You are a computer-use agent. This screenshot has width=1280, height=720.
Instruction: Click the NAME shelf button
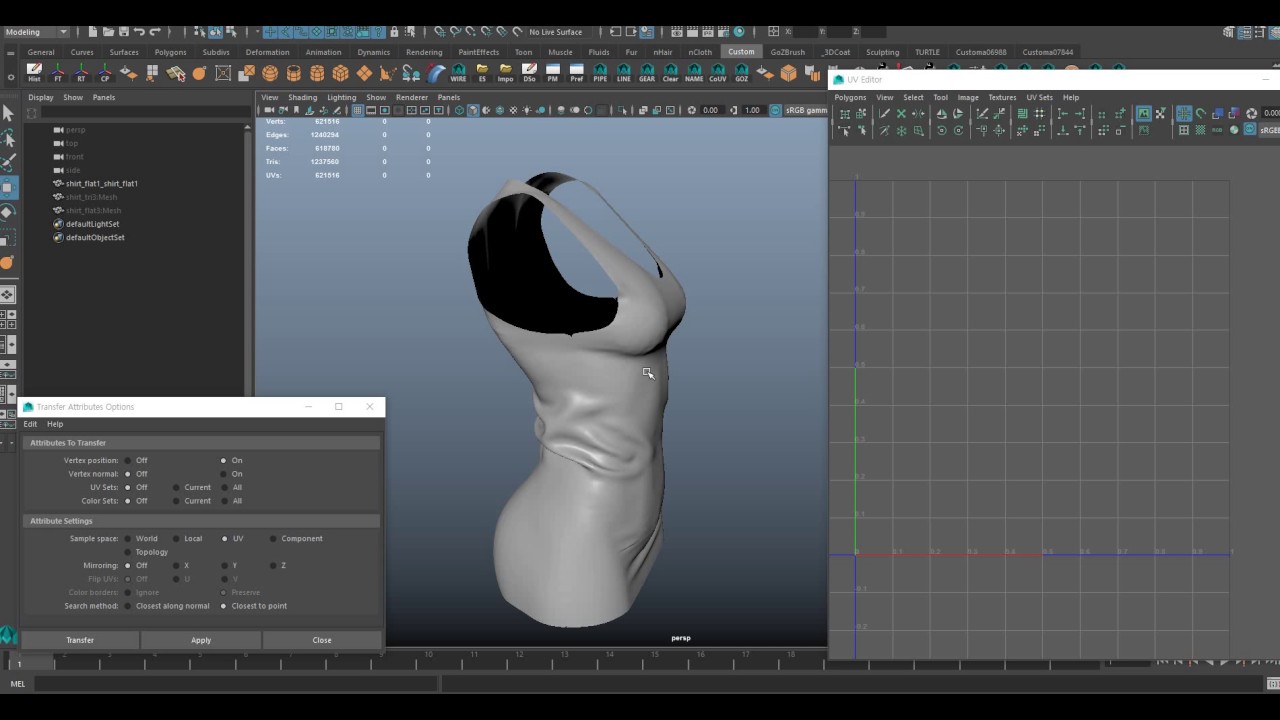coord(694,73)
